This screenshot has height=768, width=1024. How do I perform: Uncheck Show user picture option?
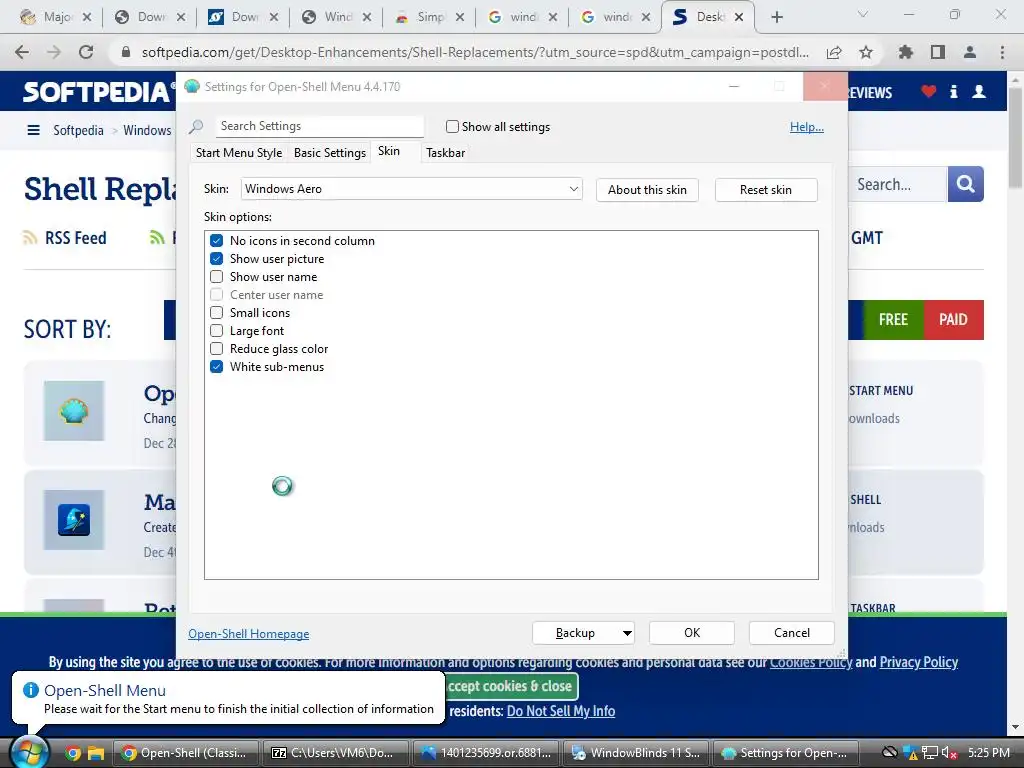(217, 259)
